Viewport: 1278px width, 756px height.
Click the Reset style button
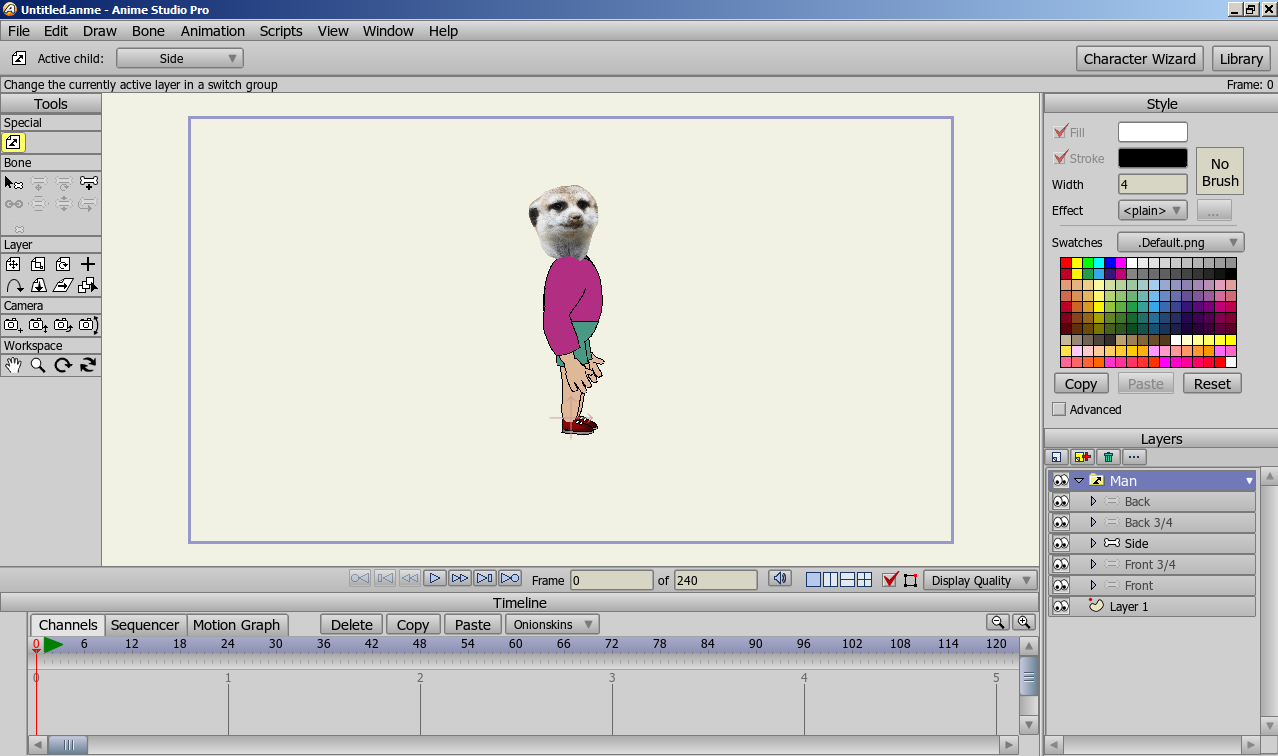pos(1212,383)
